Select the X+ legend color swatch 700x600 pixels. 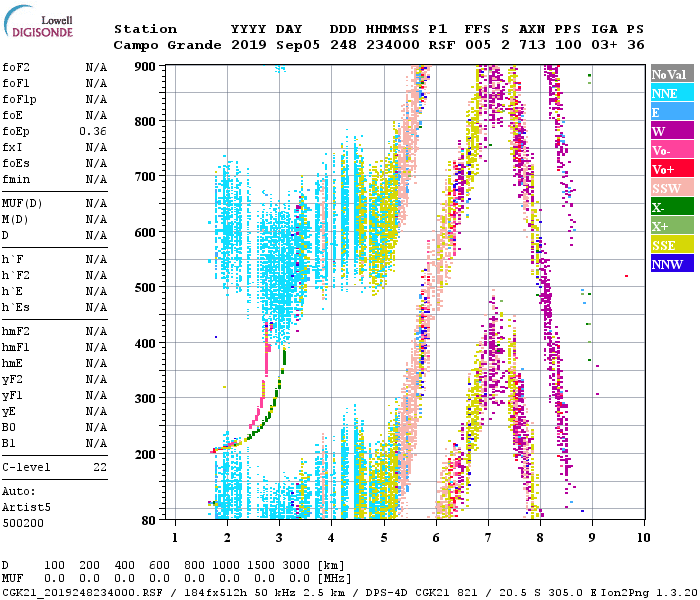[x=672, y=225]
